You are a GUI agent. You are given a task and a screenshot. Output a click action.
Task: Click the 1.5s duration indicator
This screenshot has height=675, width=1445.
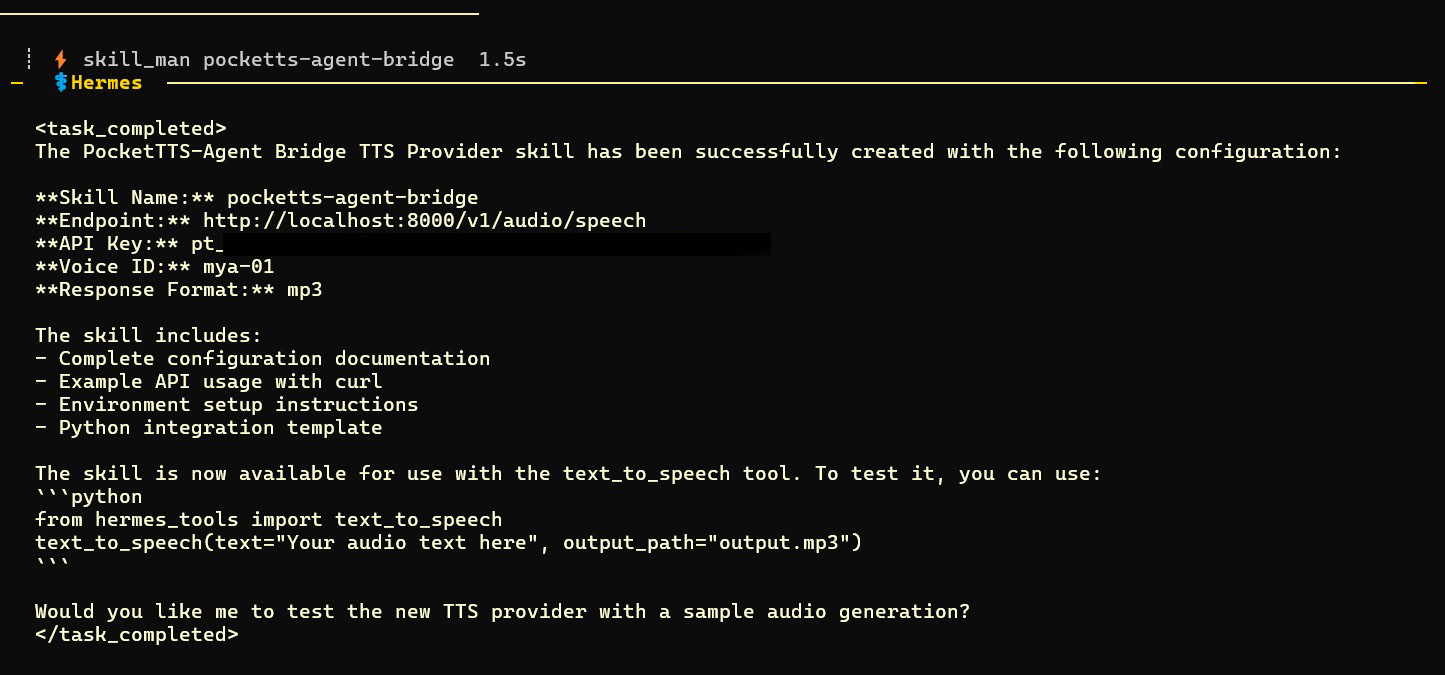[x=502, y=60]
